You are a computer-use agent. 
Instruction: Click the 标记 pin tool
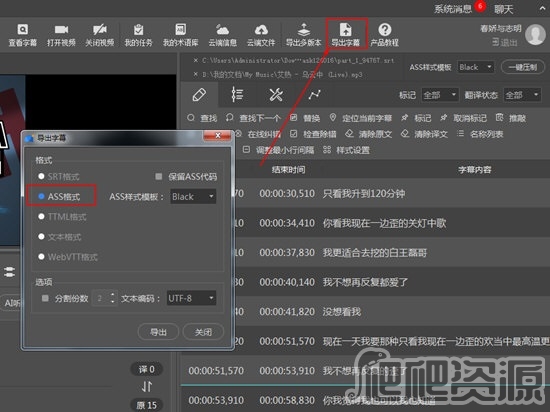pyautogui.click(x=416, y=118)
